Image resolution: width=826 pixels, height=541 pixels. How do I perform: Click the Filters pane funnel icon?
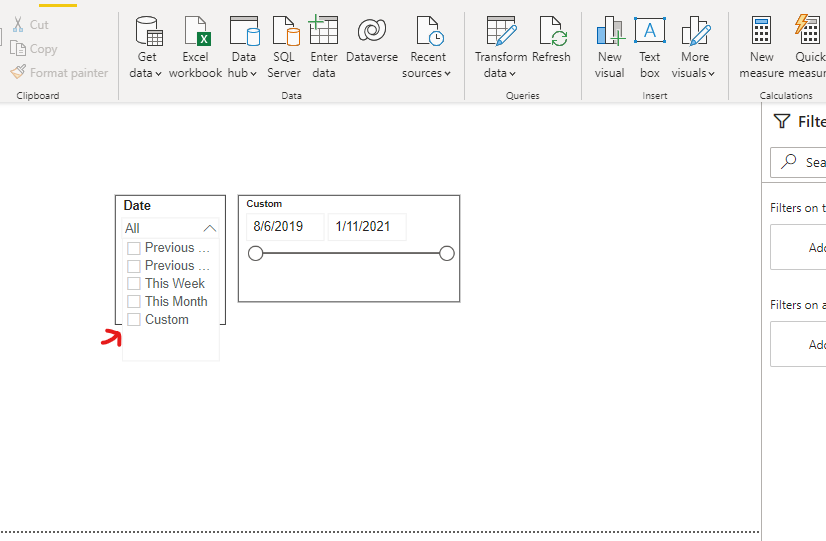coord(782,122)
